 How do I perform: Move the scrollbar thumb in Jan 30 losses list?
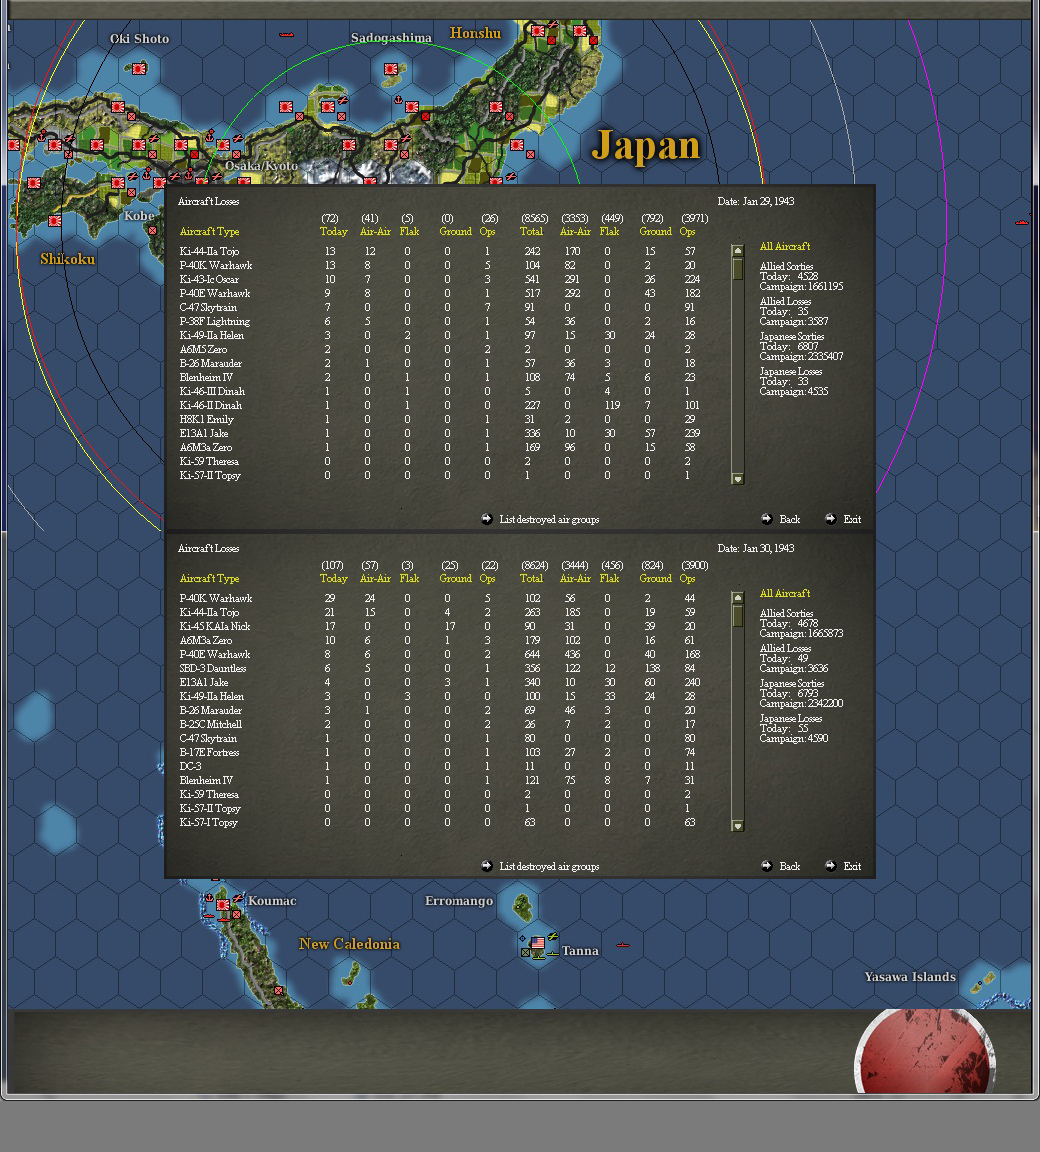click(x=738, y=616)
